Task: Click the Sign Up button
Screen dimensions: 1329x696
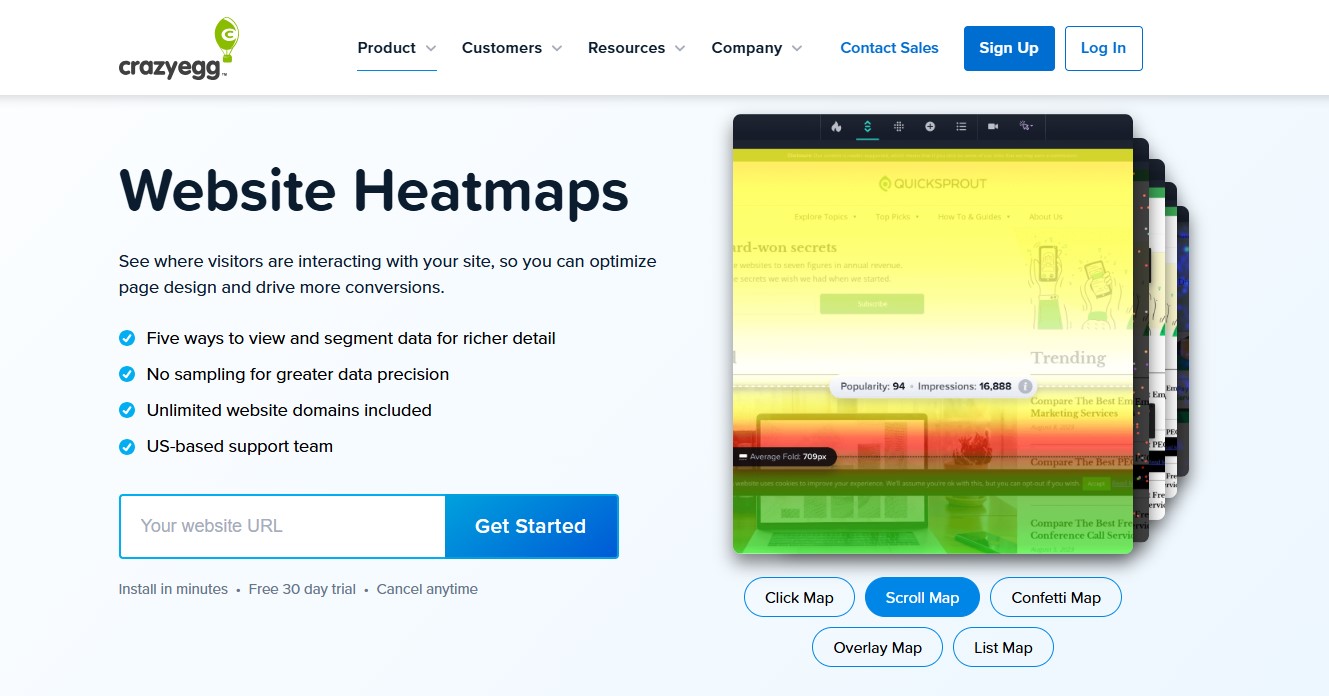Action: [1009, 48]
